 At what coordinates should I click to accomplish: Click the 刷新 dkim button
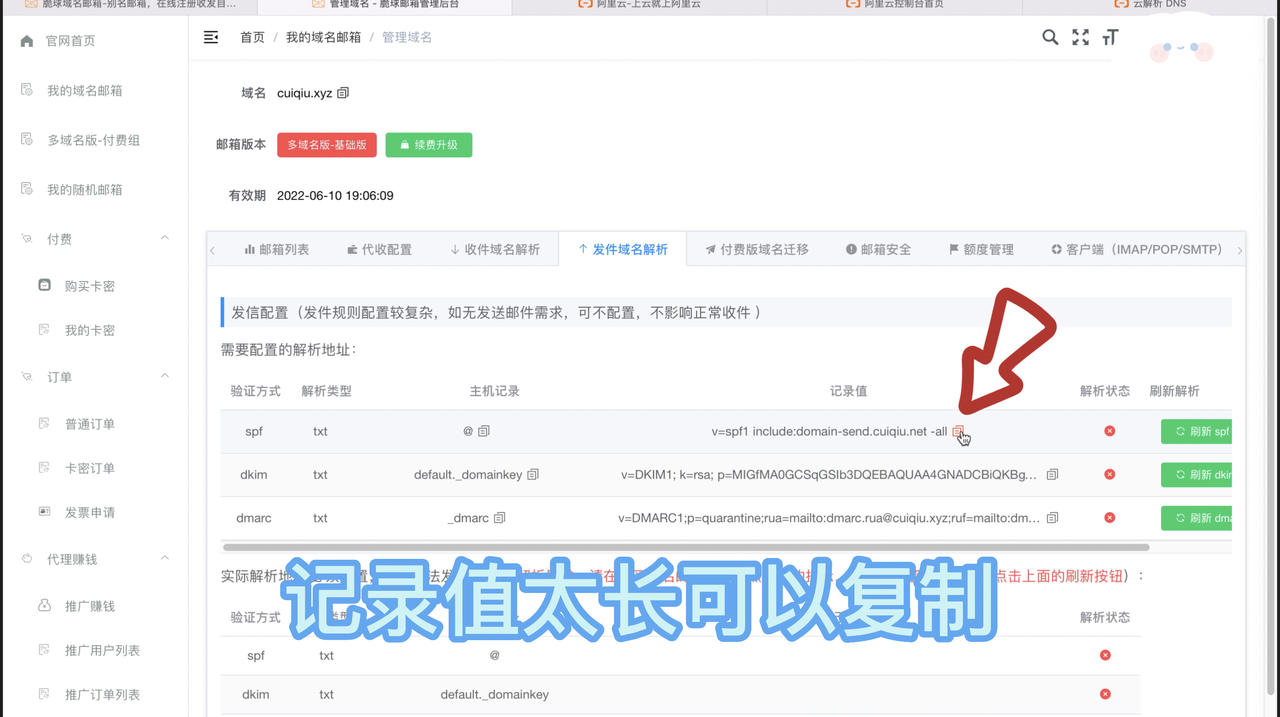click(1197, 475)
